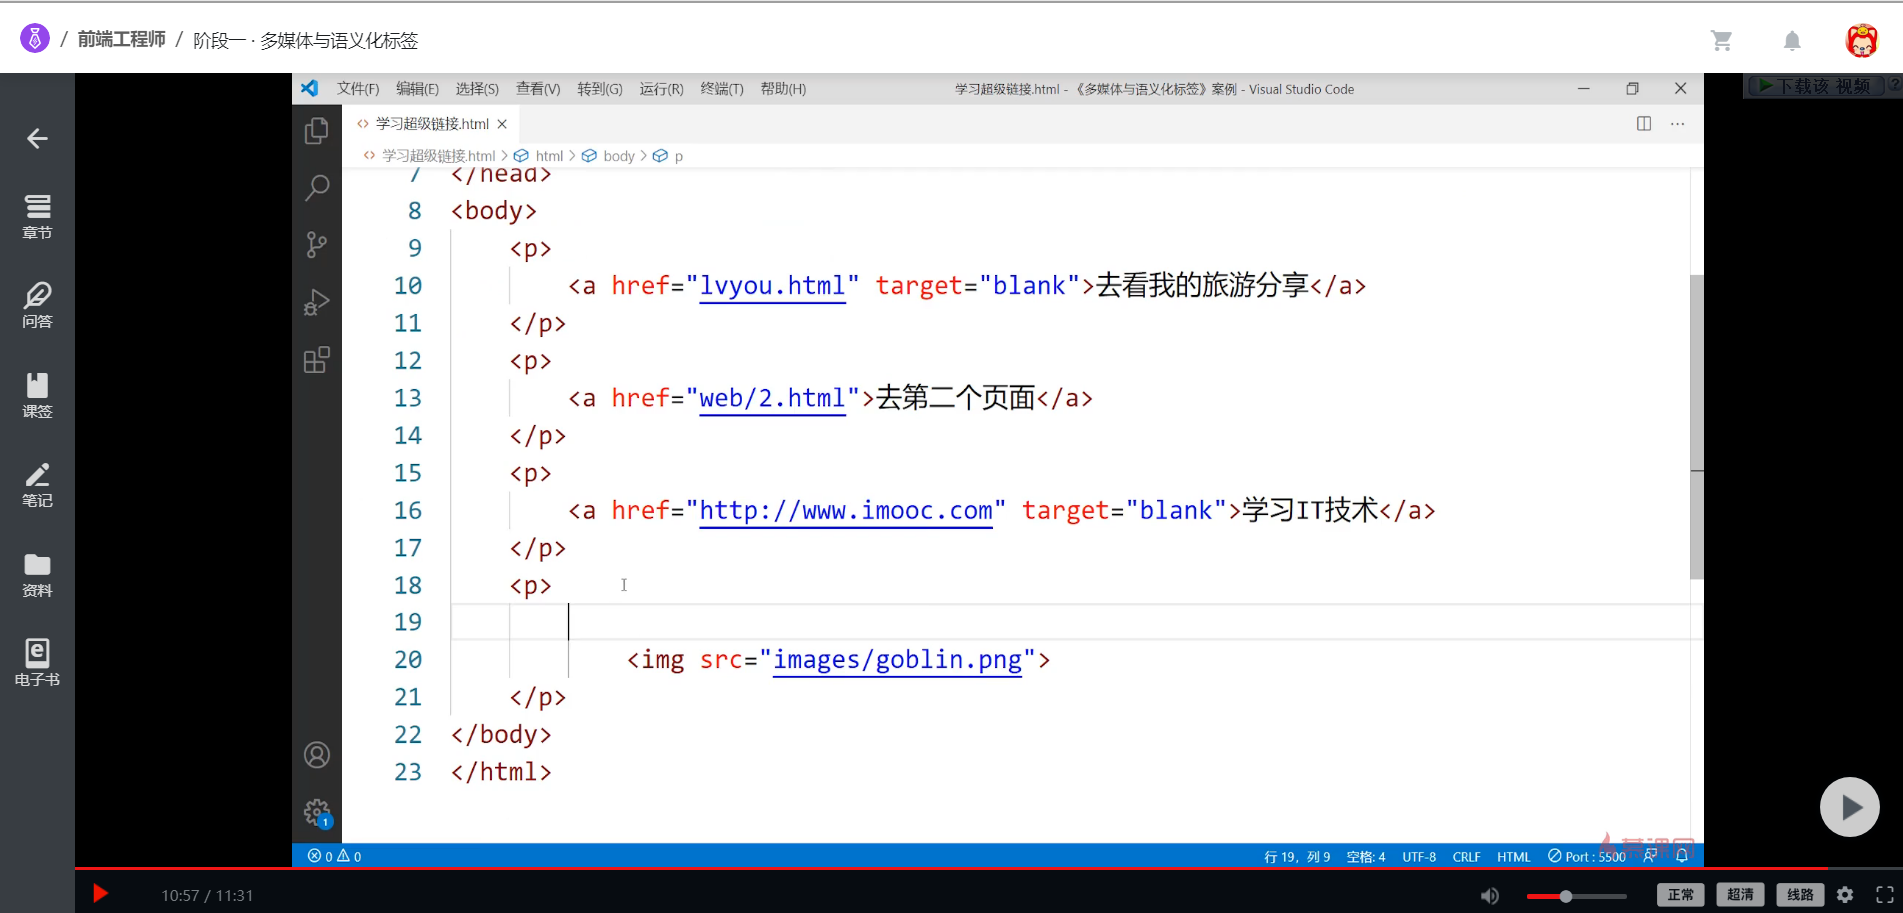The image size is (1903, 913).
Task: Open the 资料 materials folder
Action: [37, 574]
